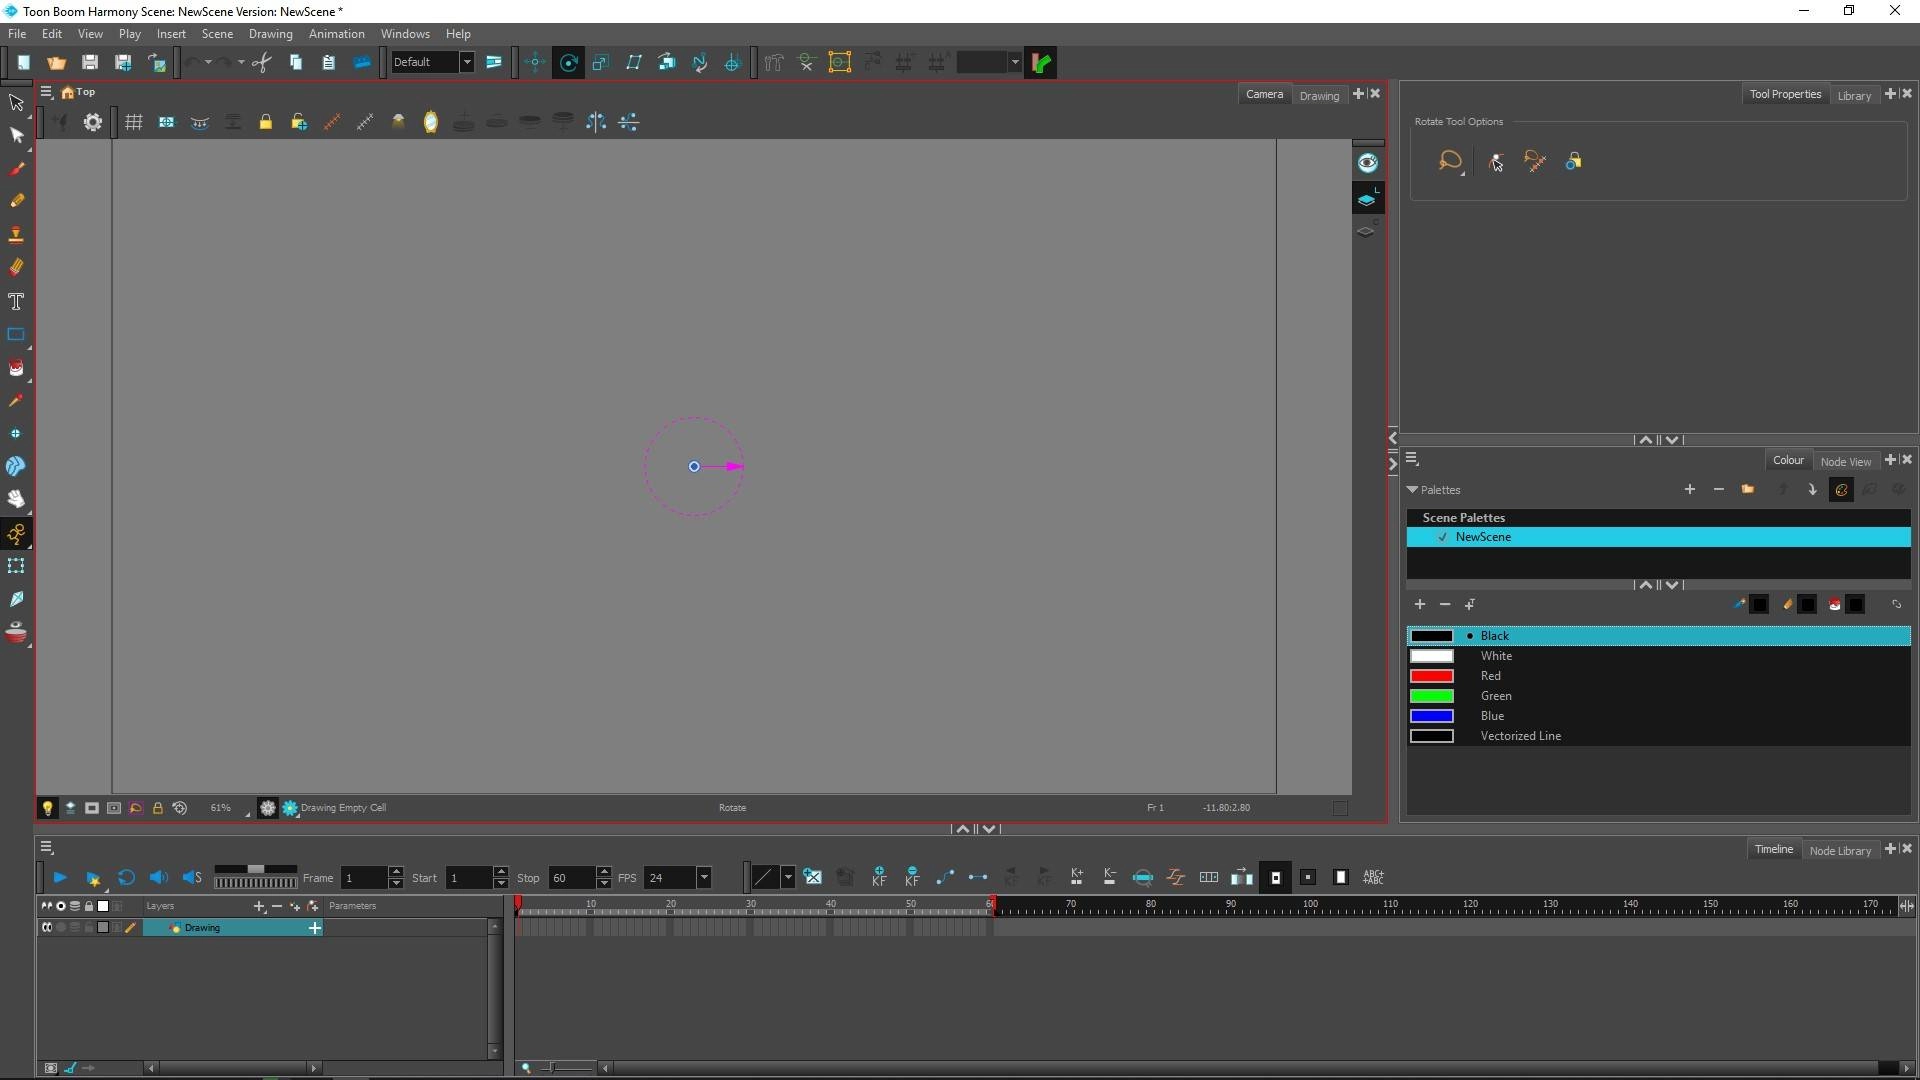Click the brush colour eyedropper icon
Viewport: 1920px width, 1080px height.
tap(1739, 604)
